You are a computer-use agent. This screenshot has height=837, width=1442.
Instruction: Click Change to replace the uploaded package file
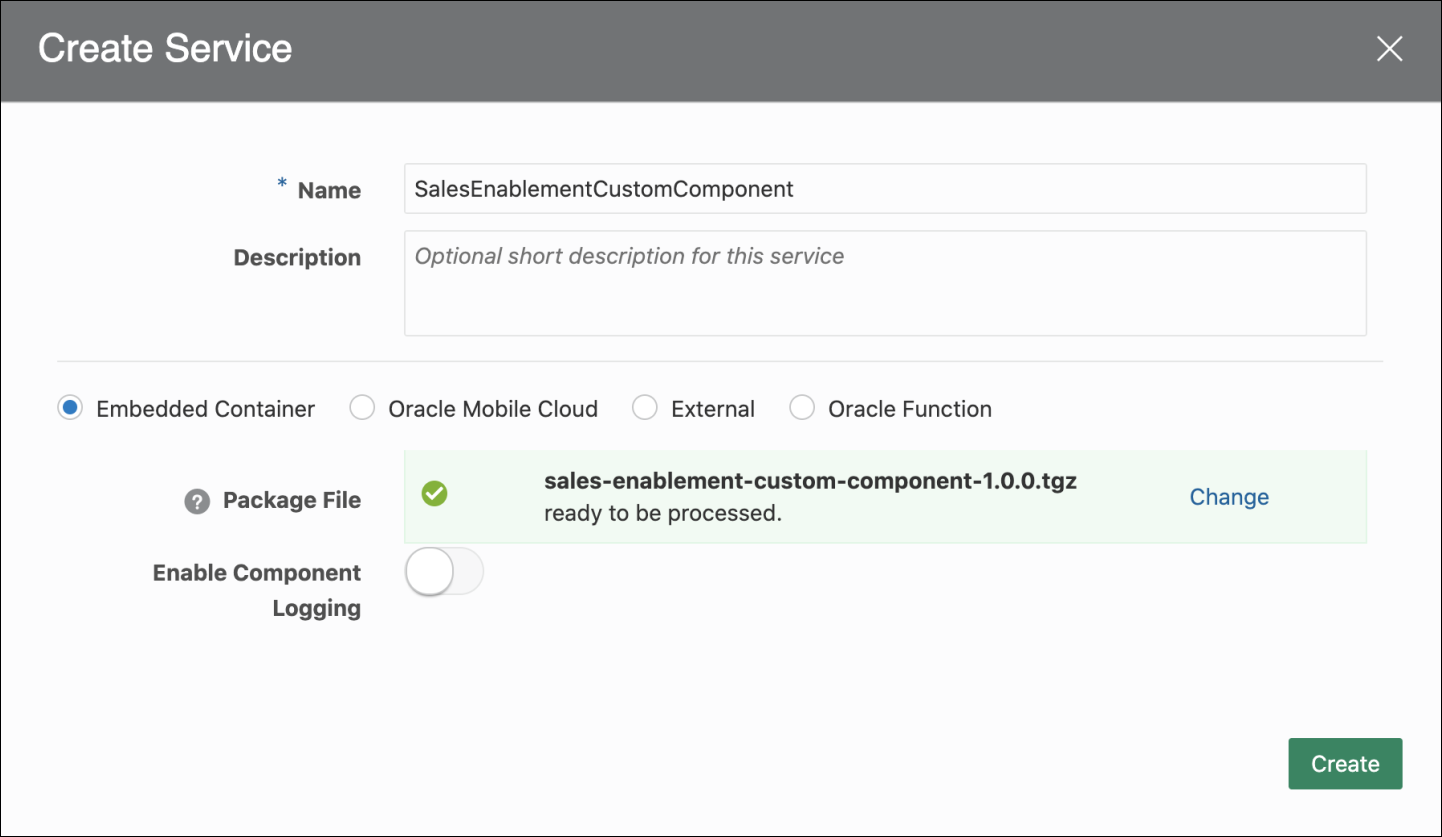click(1228, 496)
